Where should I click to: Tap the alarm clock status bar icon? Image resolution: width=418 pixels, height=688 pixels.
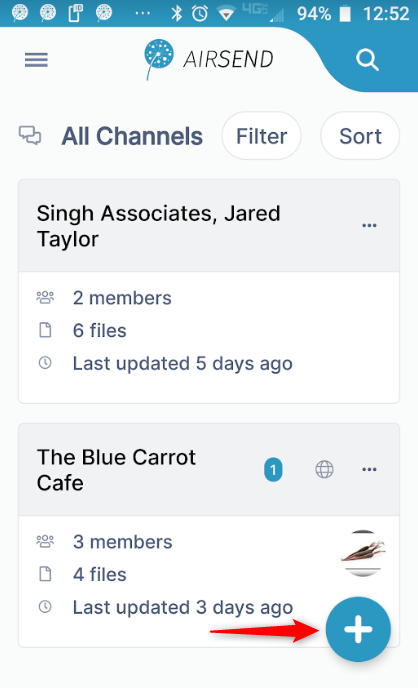pyautogui.click(x=200, y=14)
